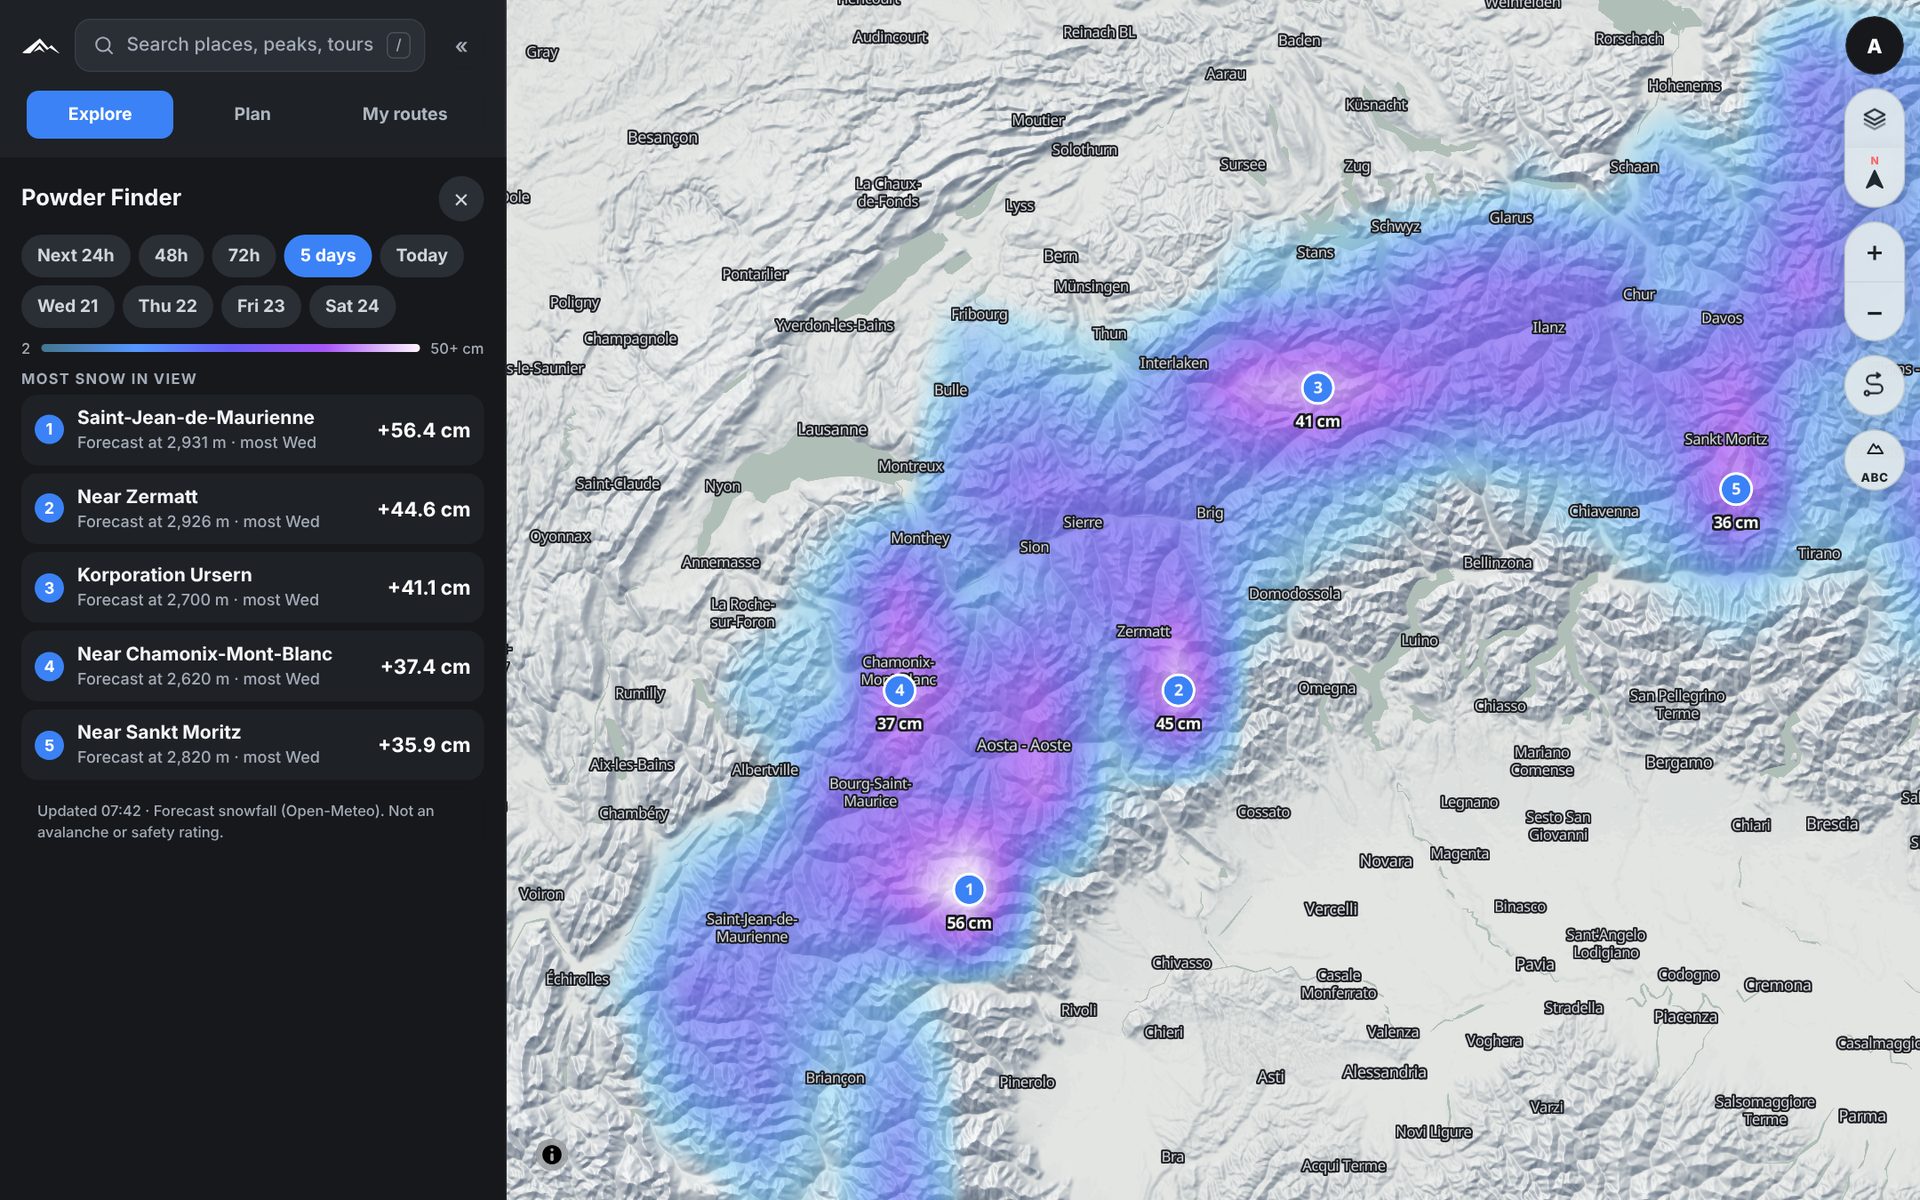Open map attribution info icon
Screen dimensions: 1920x1200
point(551,1155)
